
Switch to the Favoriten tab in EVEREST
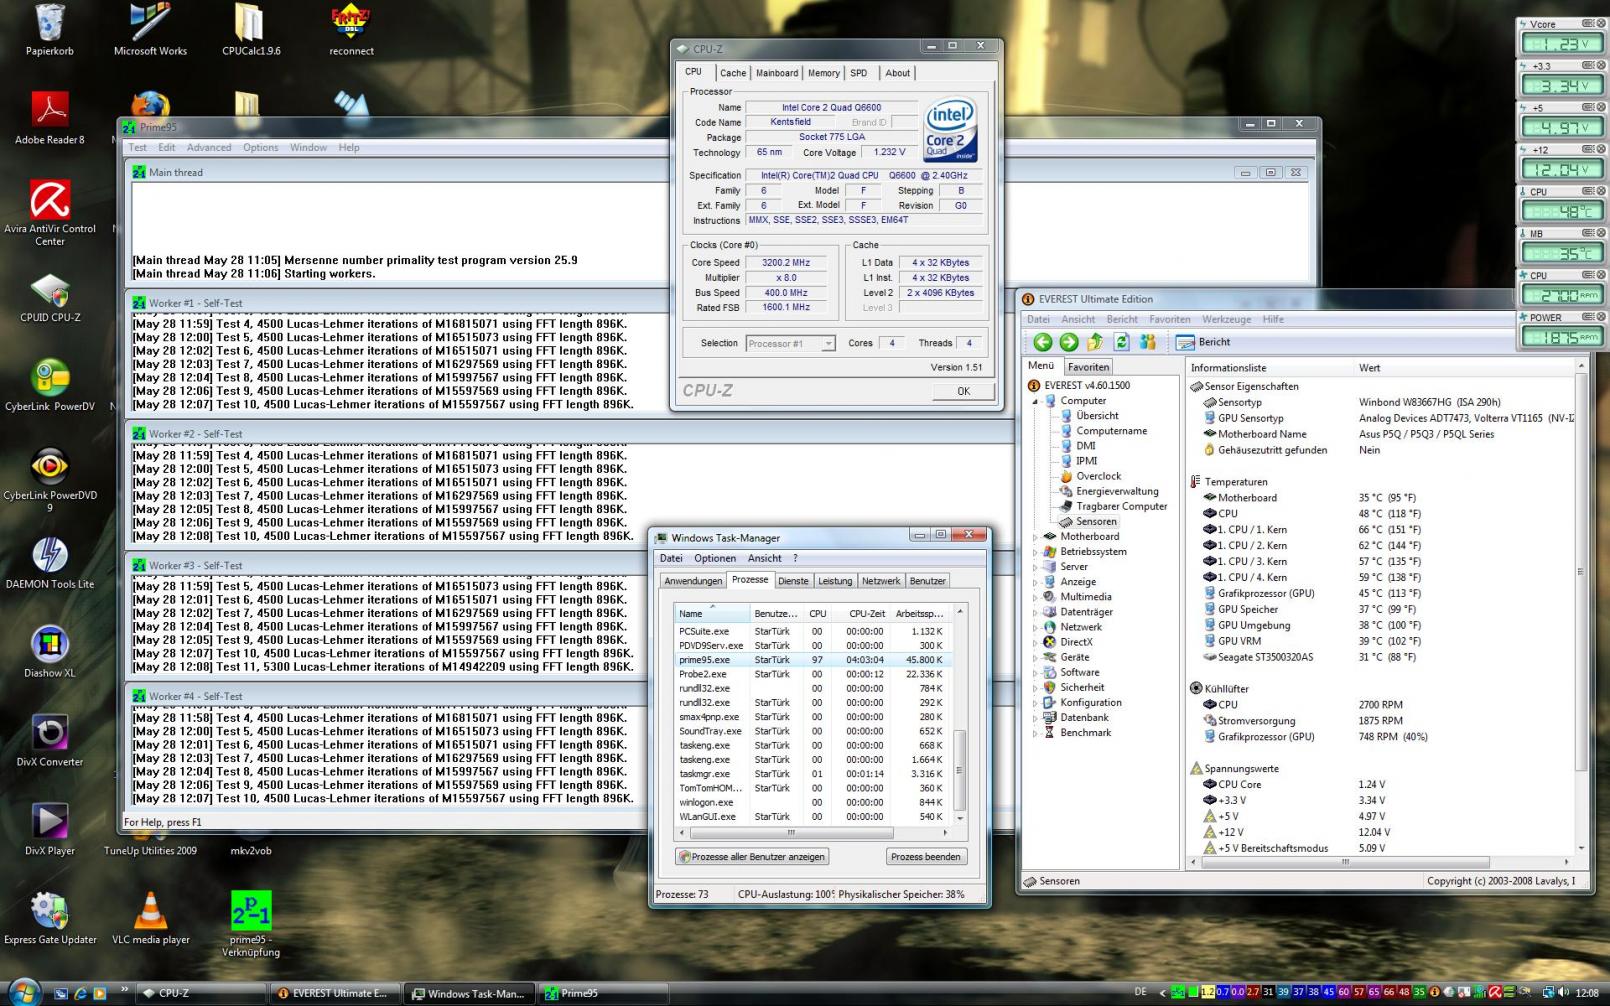tap(1088, 367)
